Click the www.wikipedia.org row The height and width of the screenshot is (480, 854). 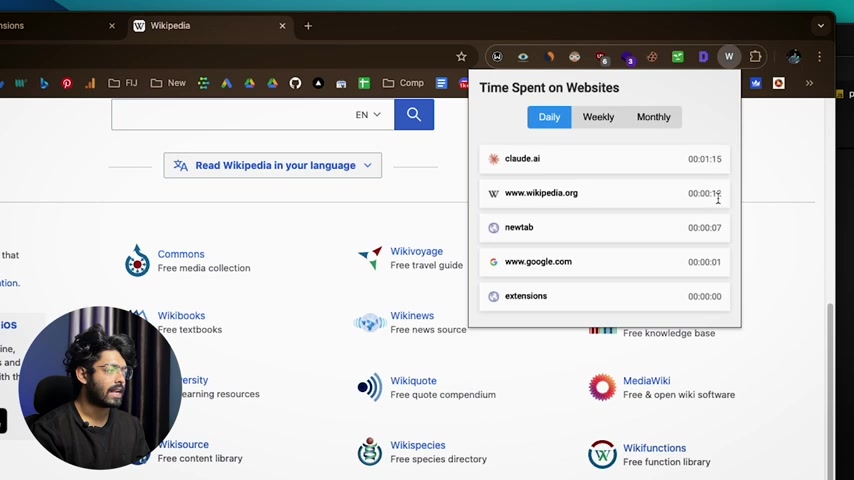[605, 193]
